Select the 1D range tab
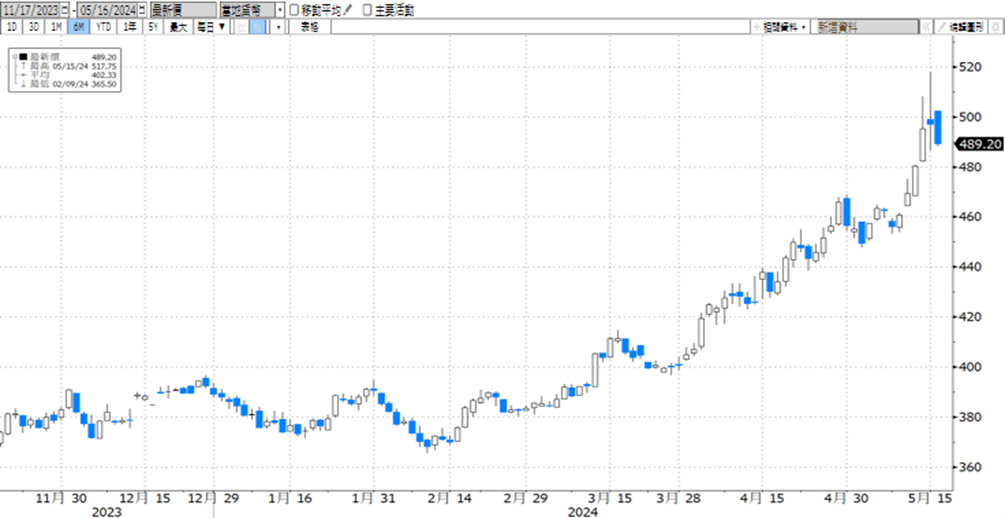 click(x=12, y=27)
